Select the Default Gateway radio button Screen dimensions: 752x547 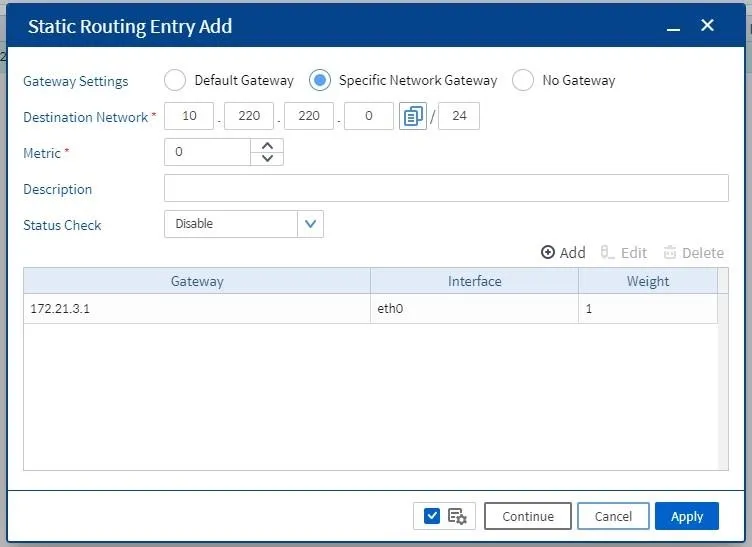point(175,80)
